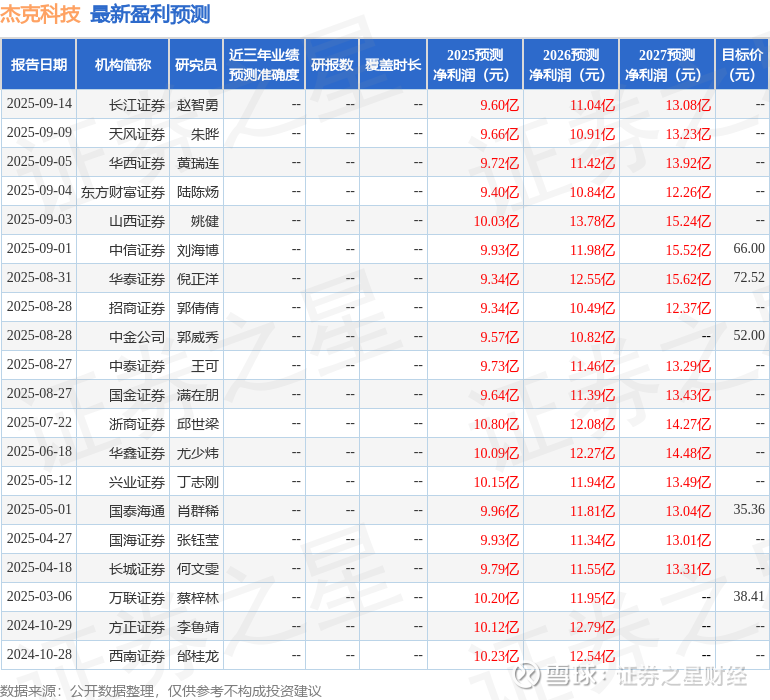The width and height of the screenshot is (770, 700).
Task: Click the target price 35.36
Action: (x=749, y=509)
